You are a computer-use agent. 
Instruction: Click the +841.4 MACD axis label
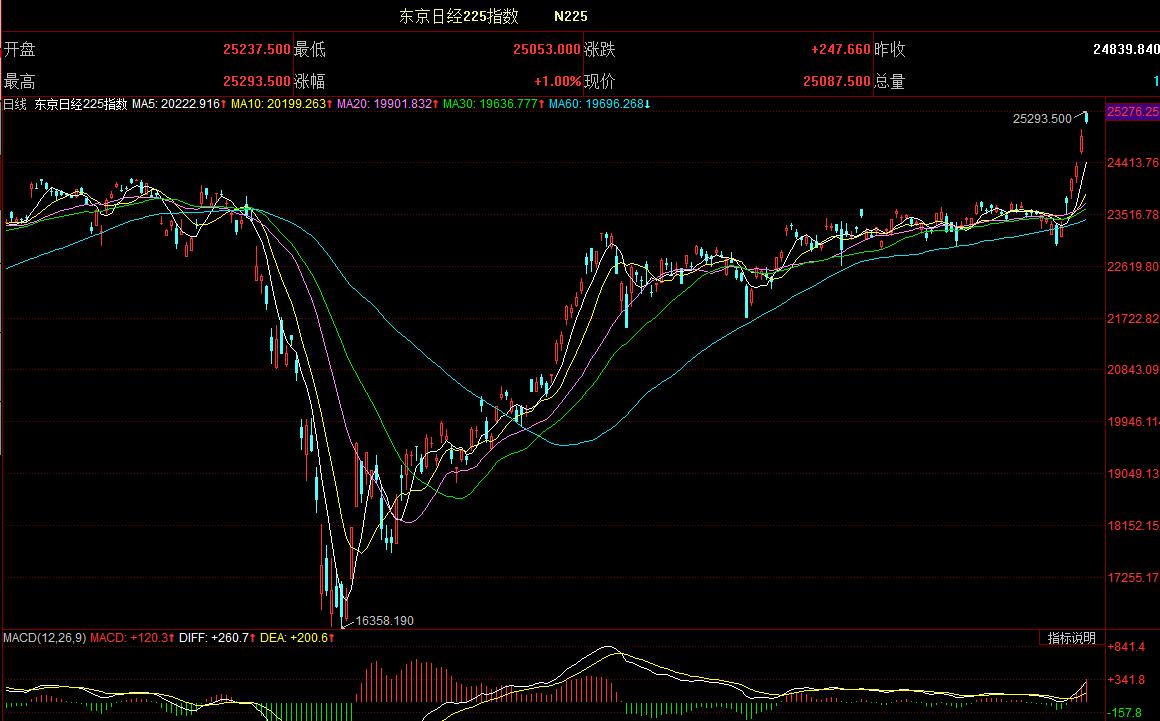pos(1126,647)
